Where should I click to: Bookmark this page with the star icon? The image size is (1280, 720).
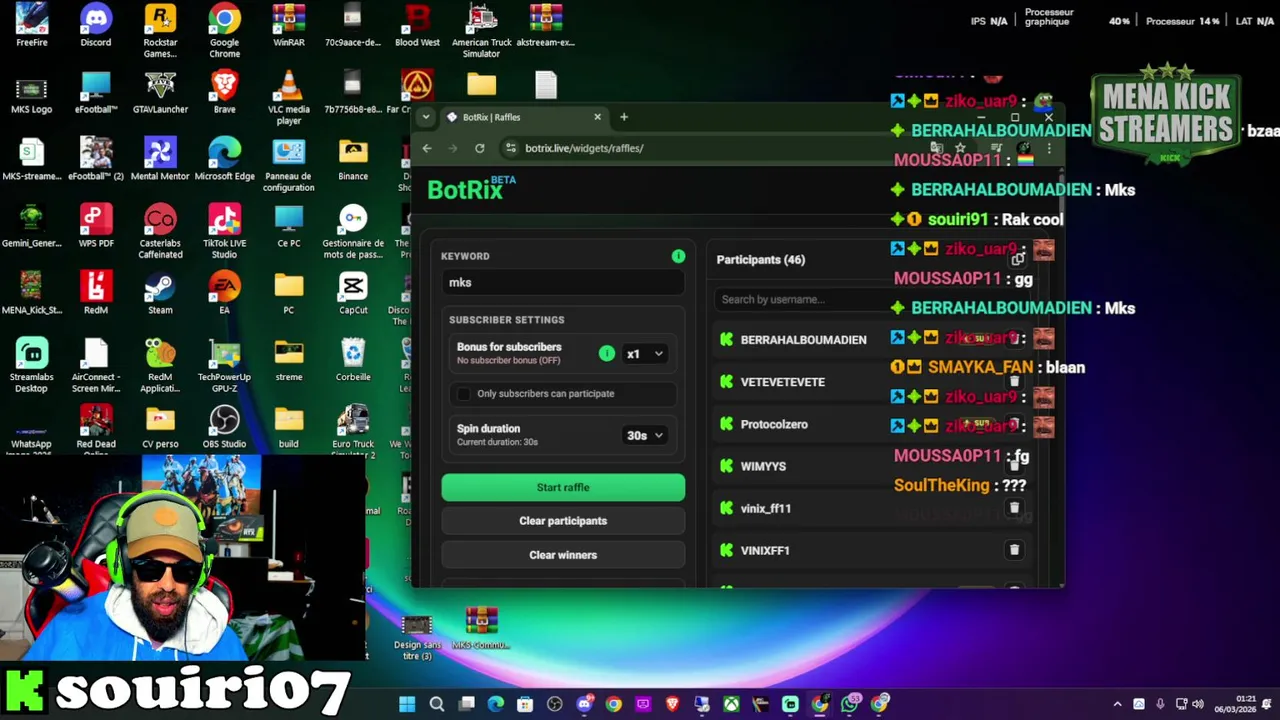(x=960, y=148)
